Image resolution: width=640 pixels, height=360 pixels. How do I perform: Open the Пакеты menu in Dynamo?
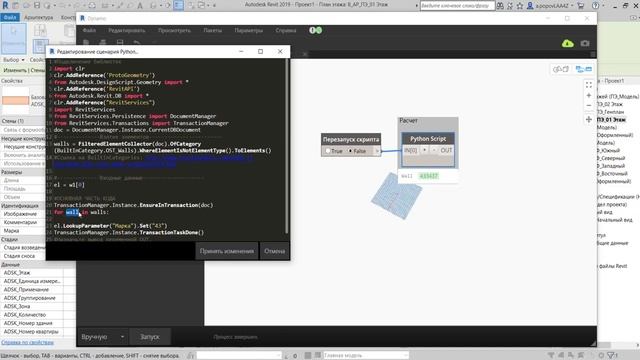(x=213, y=30)
